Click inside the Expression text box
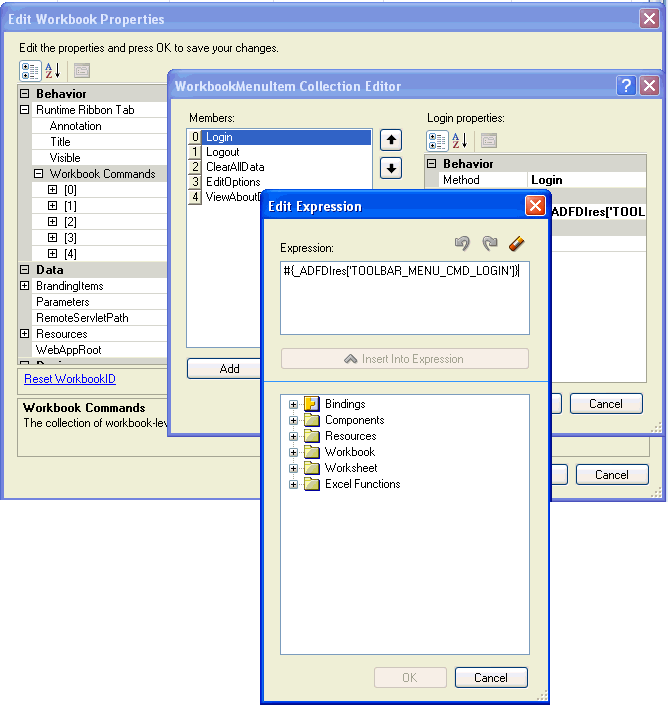 coord(405,298)
